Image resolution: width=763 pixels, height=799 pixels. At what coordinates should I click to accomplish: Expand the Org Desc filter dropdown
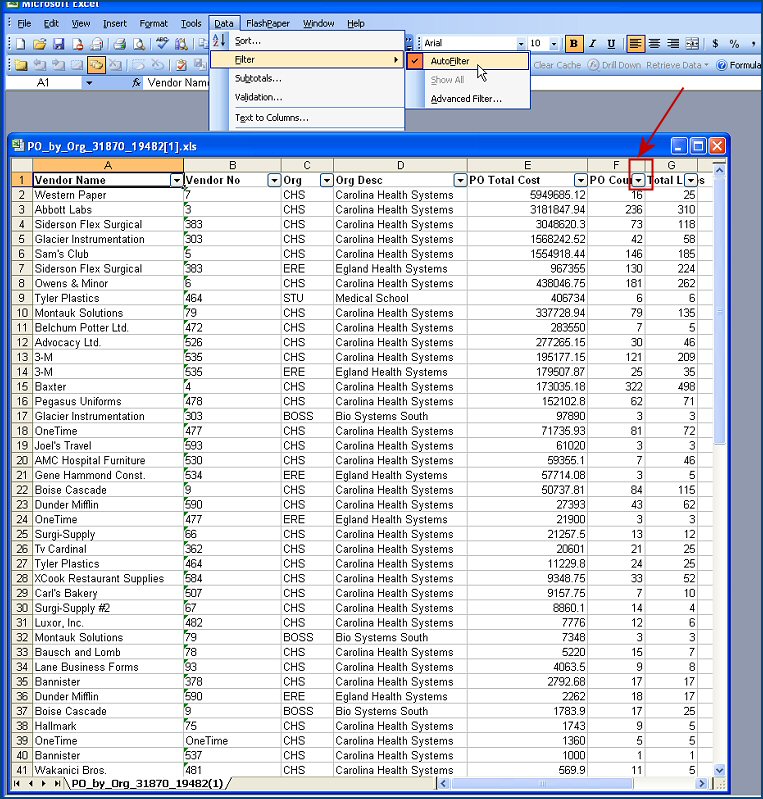pyautogui.click(x=460, y=180)
